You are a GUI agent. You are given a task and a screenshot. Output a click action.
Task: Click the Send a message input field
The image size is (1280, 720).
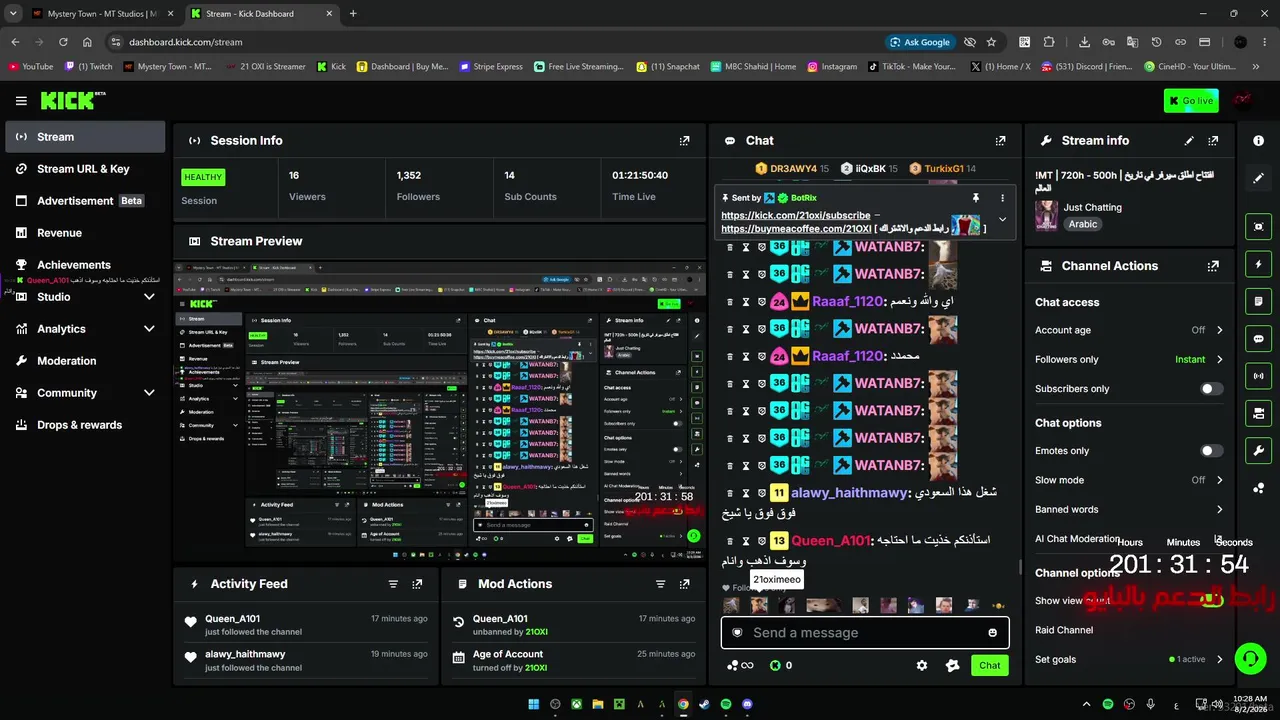pos(865,633)
